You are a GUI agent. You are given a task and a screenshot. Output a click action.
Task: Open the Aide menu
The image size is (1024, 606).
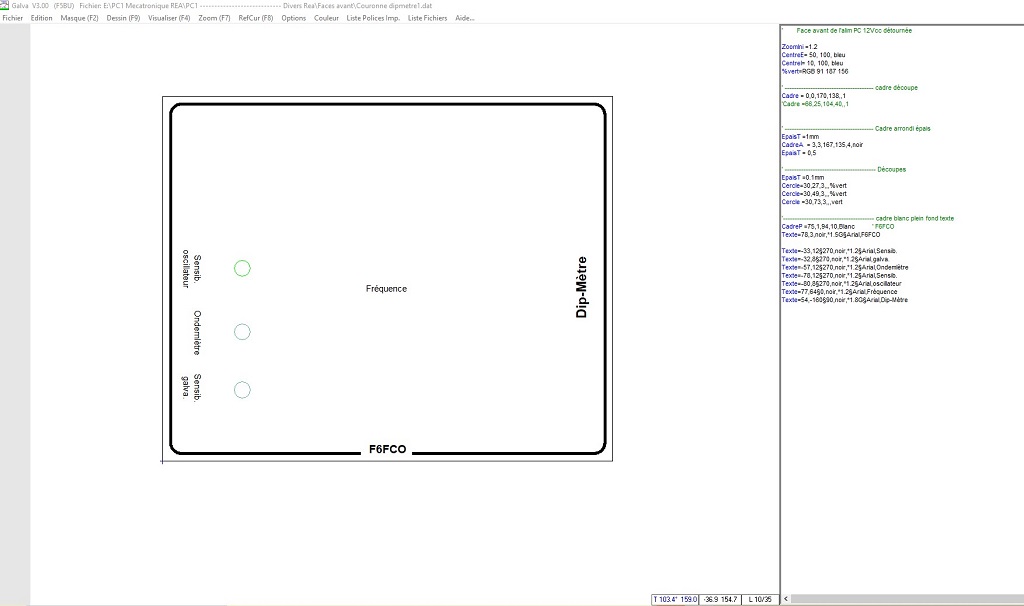click(x=465, y=18)
